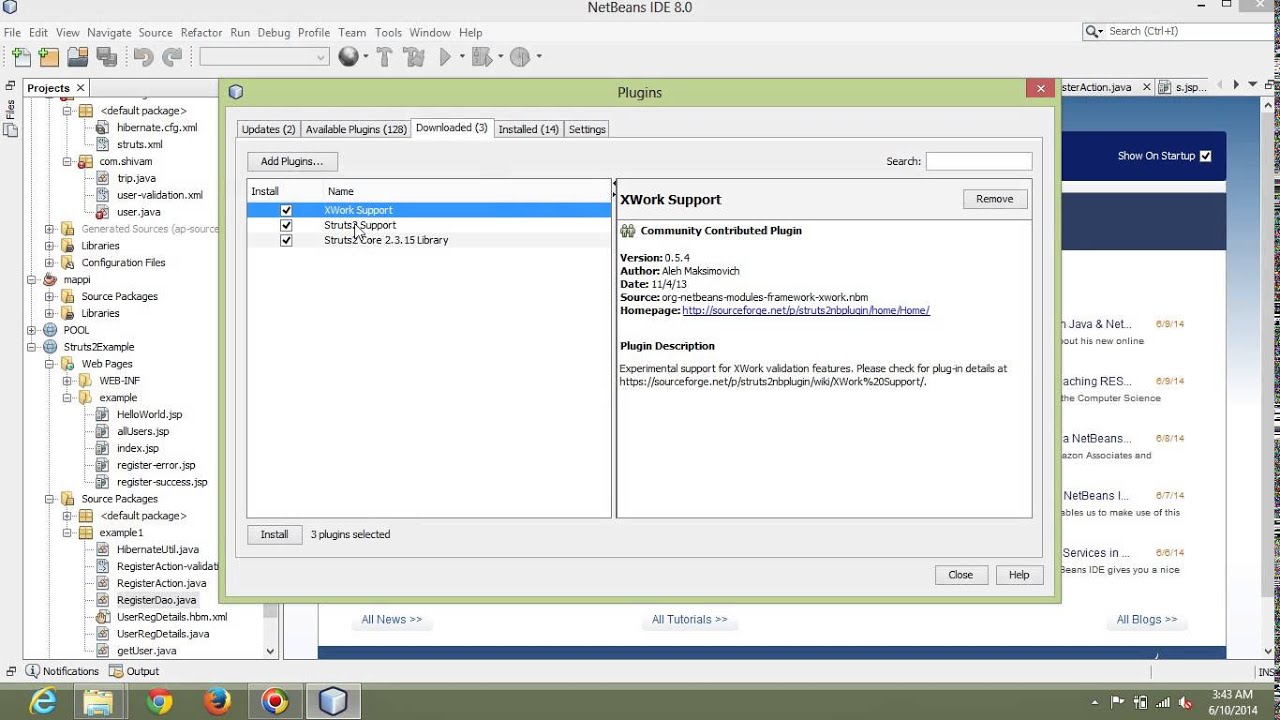Expand the WEB-INF folder node
The width and height of the screenshot is (1280, 720).
pos(67,381)
